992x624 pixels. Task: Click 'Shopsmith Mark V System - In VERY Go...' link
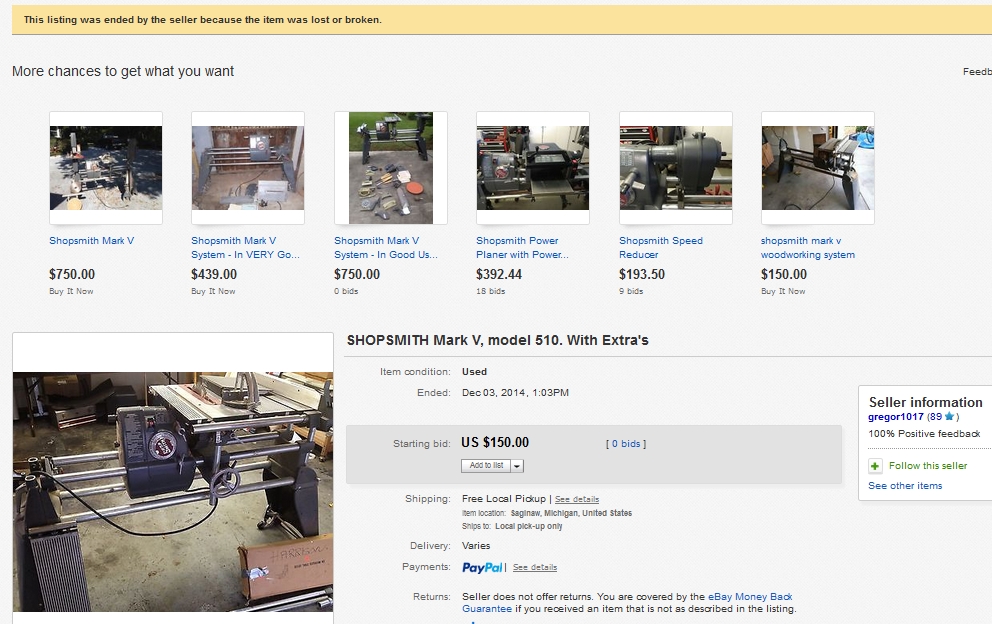245,247
